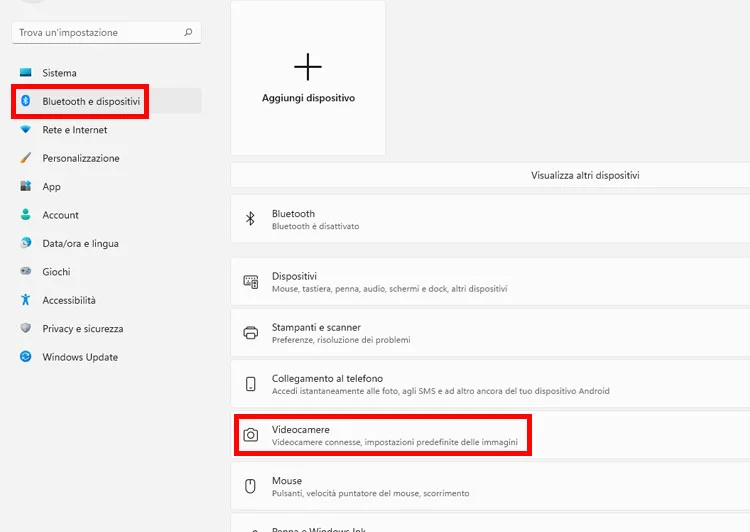The height and width of the screenshot is (532, 750).
Task: Focus the Trova un'impostazione search box
Action: click(x=106, y=33)
